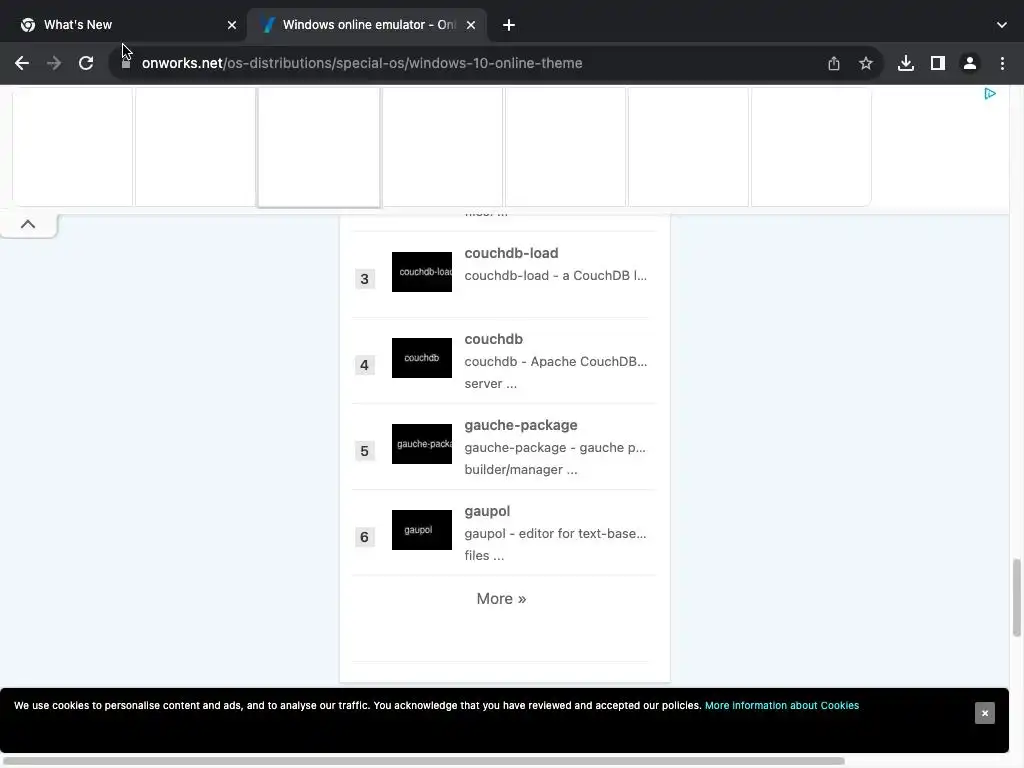
Task: Click the number 6 rank badge
Action: (x=364, y=537)
